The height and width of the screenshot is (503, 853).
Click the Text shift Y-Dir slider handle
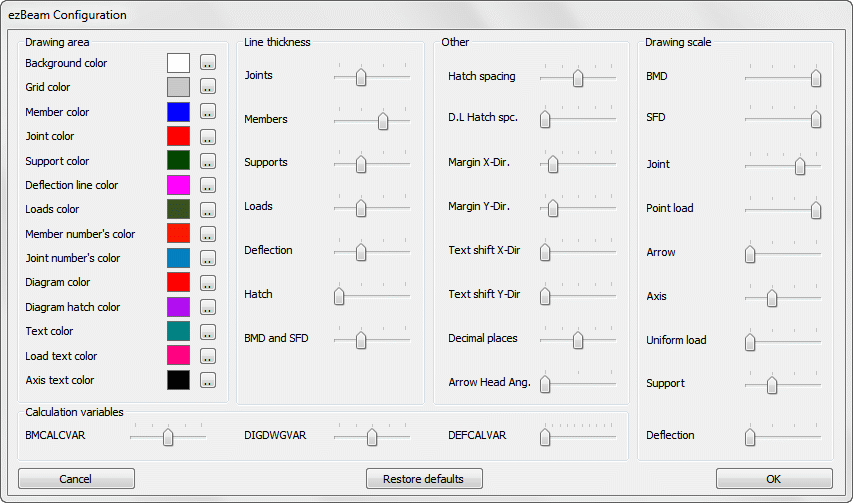click(x=545, y=296)
